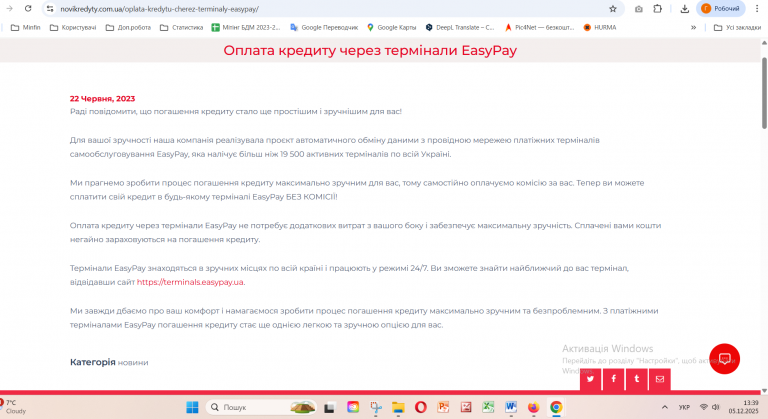This screenshot has height=419, width=768.
Task: Go forward with the browser arrow
Action: (9, 8)
